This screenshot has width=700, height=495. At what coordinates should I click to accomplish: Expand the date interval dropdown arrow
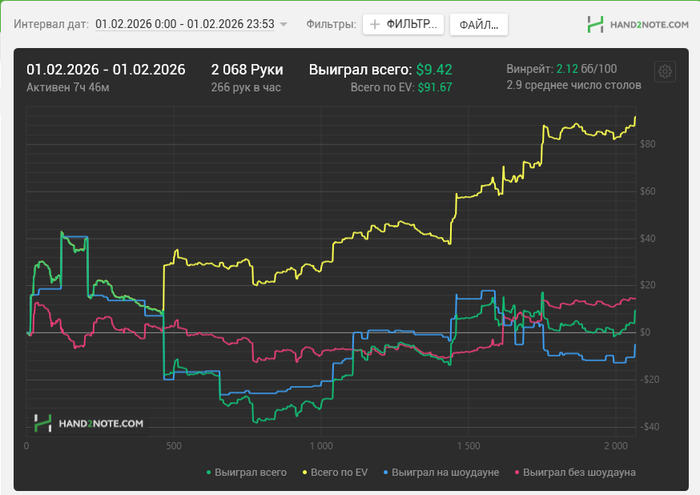283,24
